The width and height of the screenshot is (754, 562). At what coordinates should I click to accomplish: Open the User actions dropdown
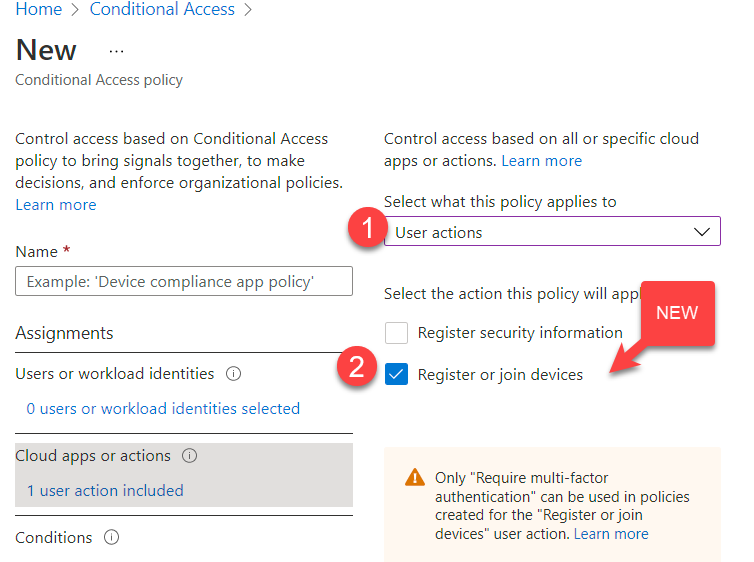(x=552, y=232)
